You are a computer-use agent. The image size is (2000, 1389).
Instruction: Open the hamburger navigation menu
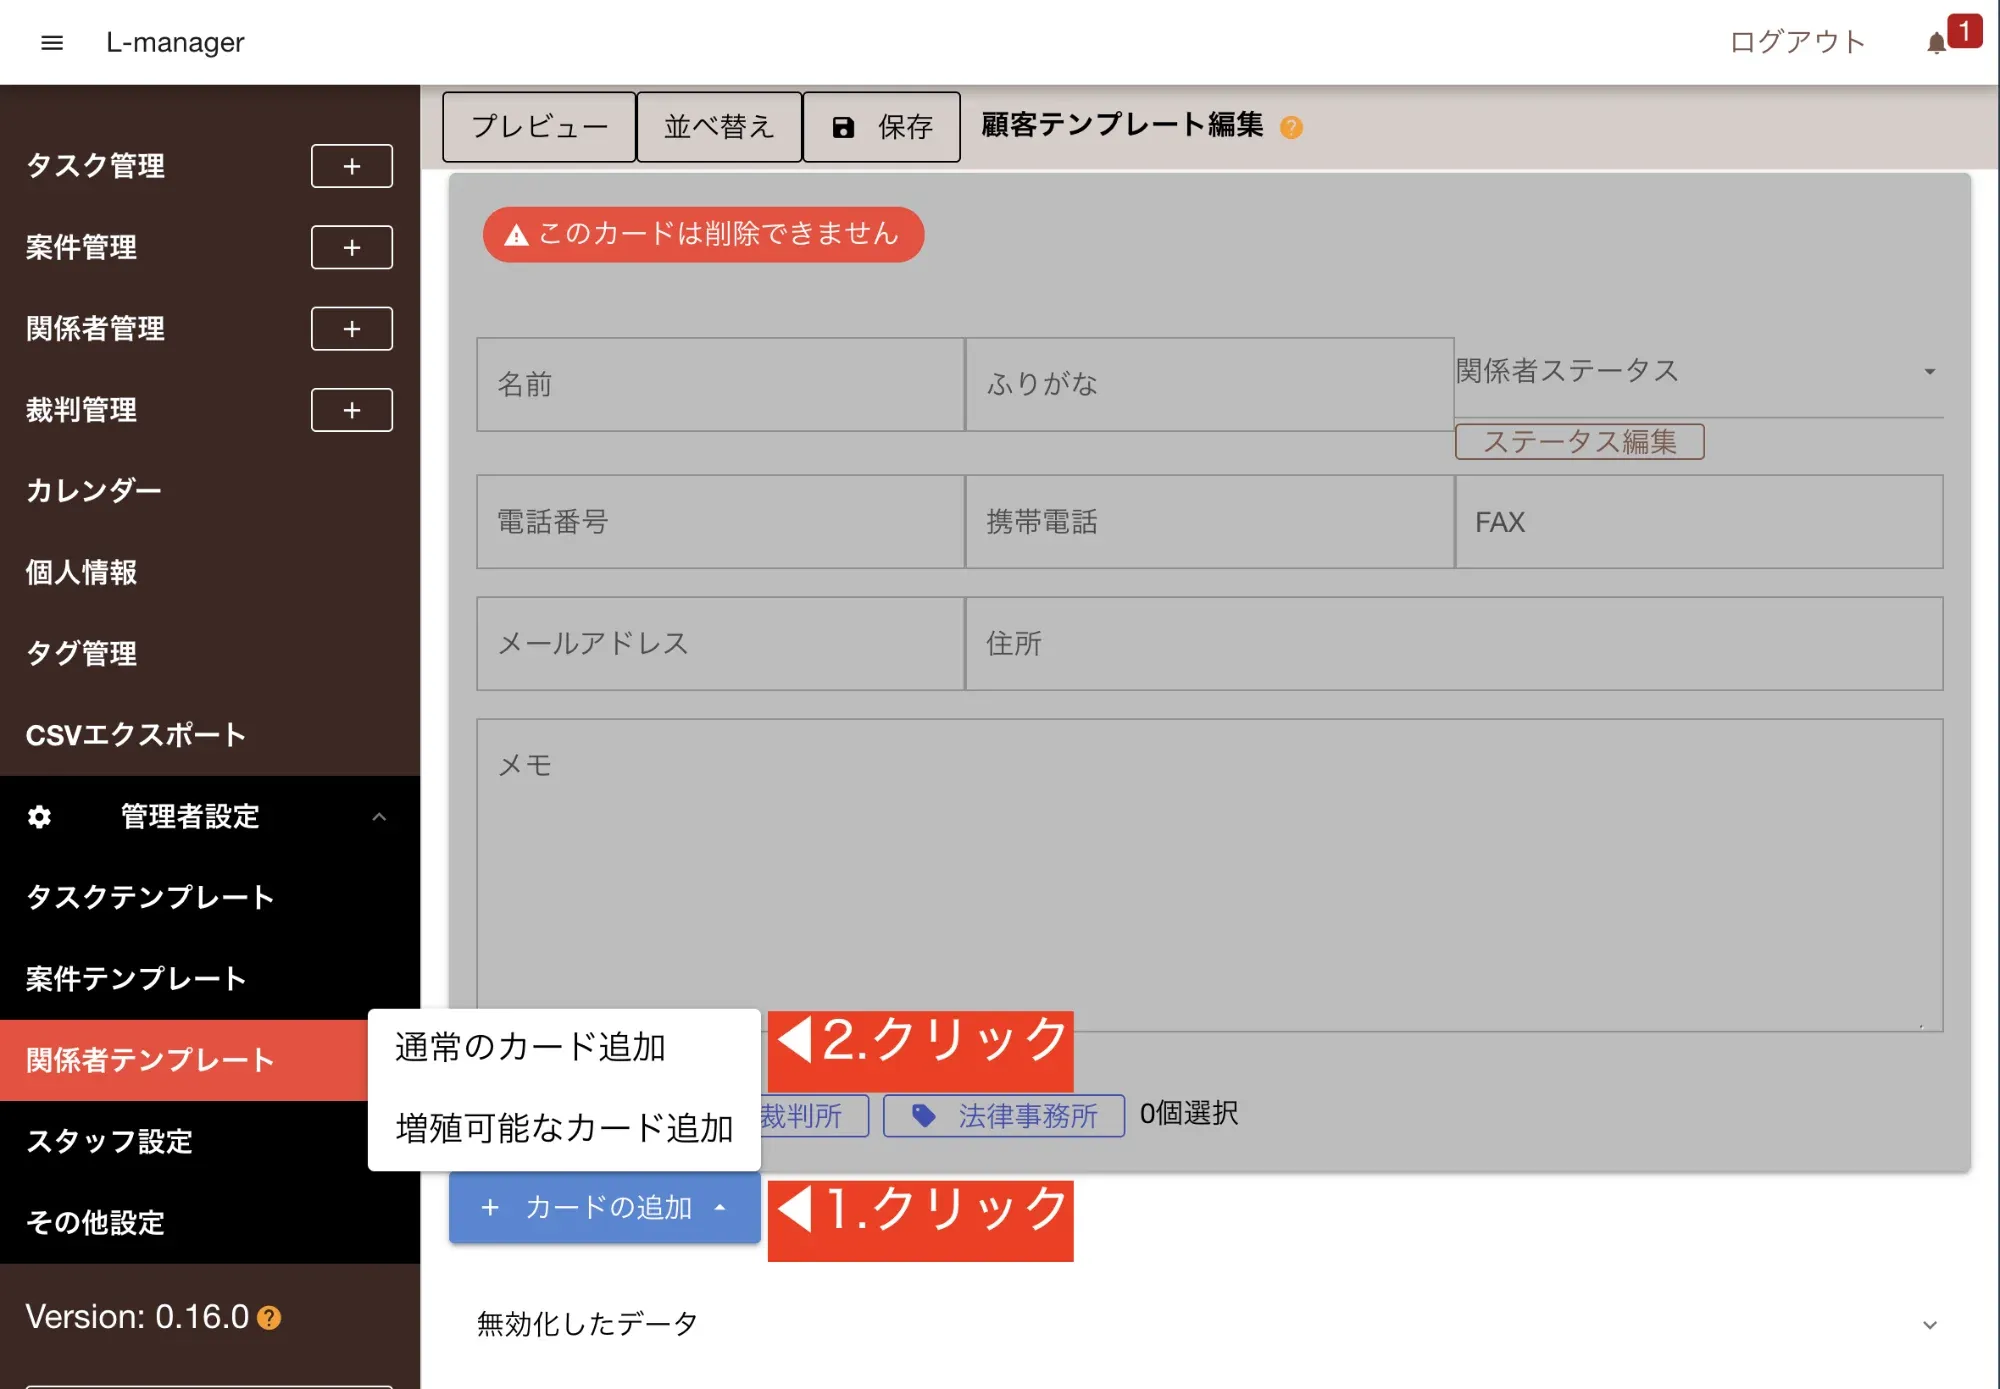[51, 42]
